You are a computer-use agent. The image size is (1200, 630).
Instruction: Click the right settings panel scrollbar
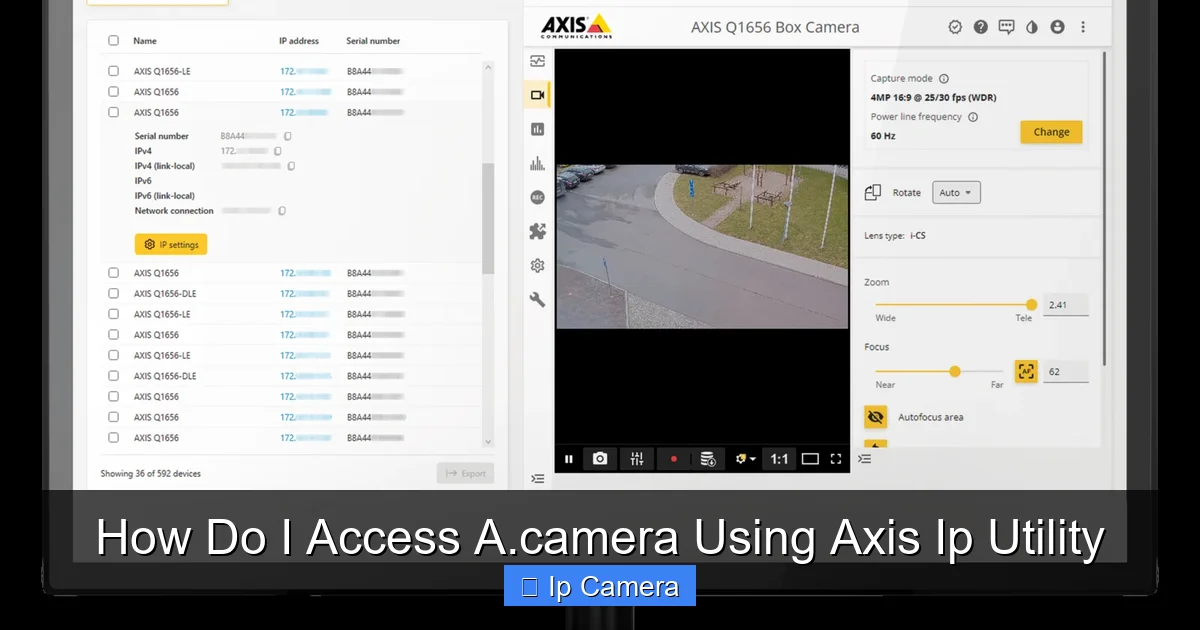point(1104,210)
